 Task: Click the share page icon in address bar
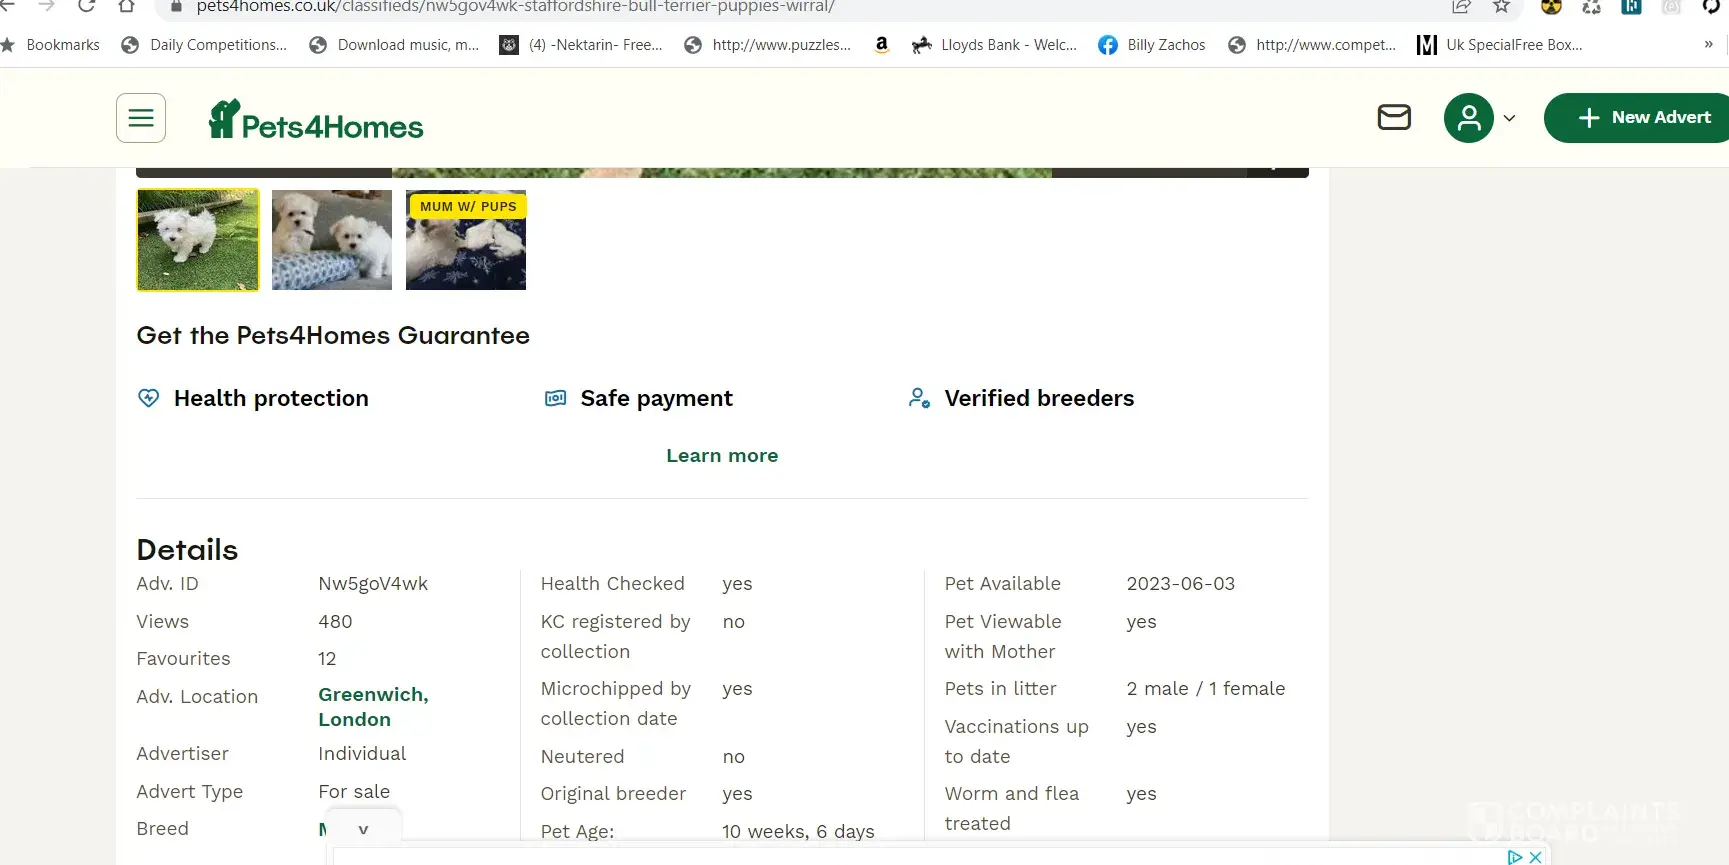[x=1461, y=7]
